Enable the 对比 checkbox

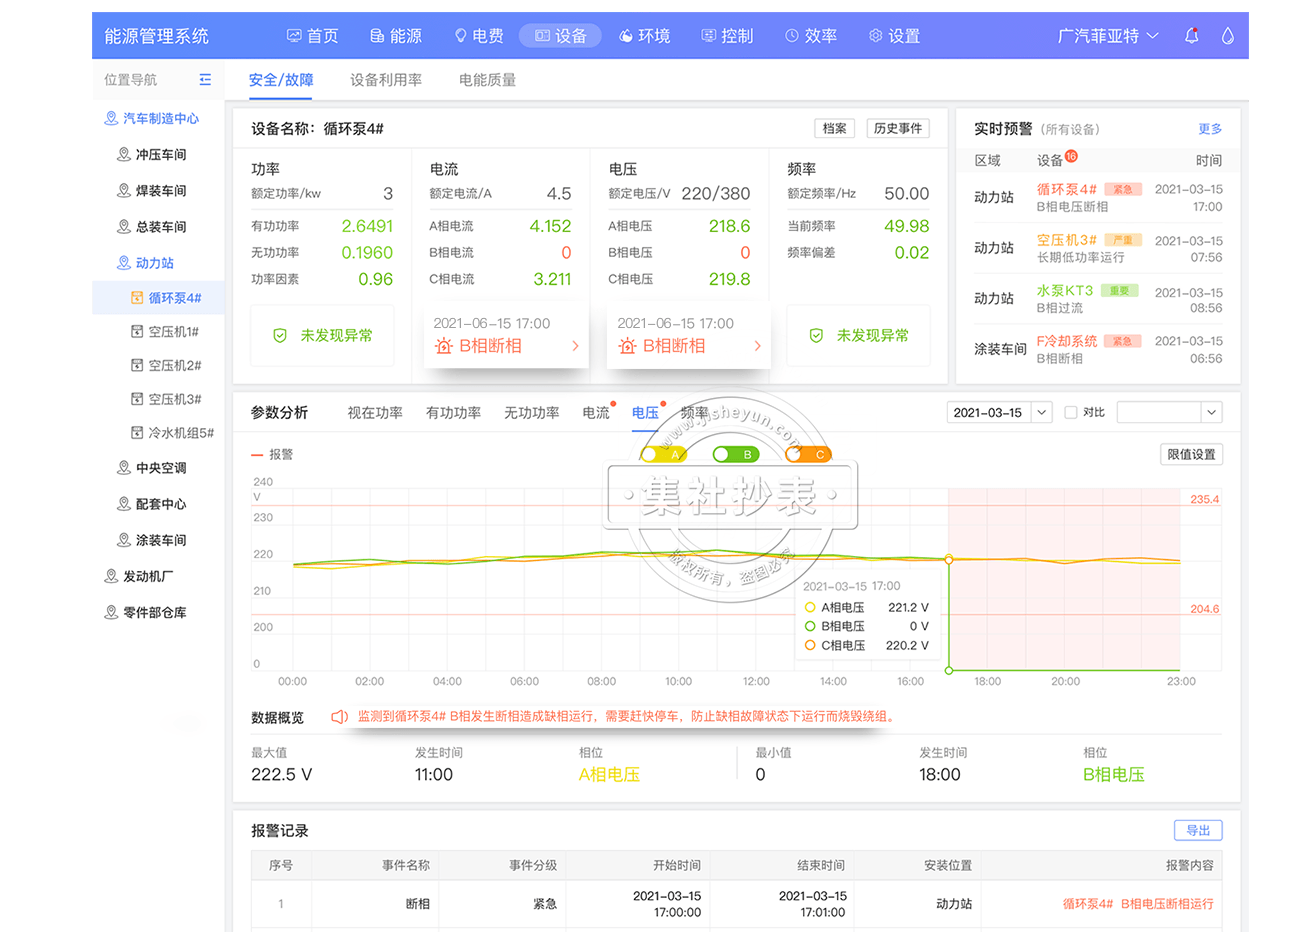(1071, 412)
